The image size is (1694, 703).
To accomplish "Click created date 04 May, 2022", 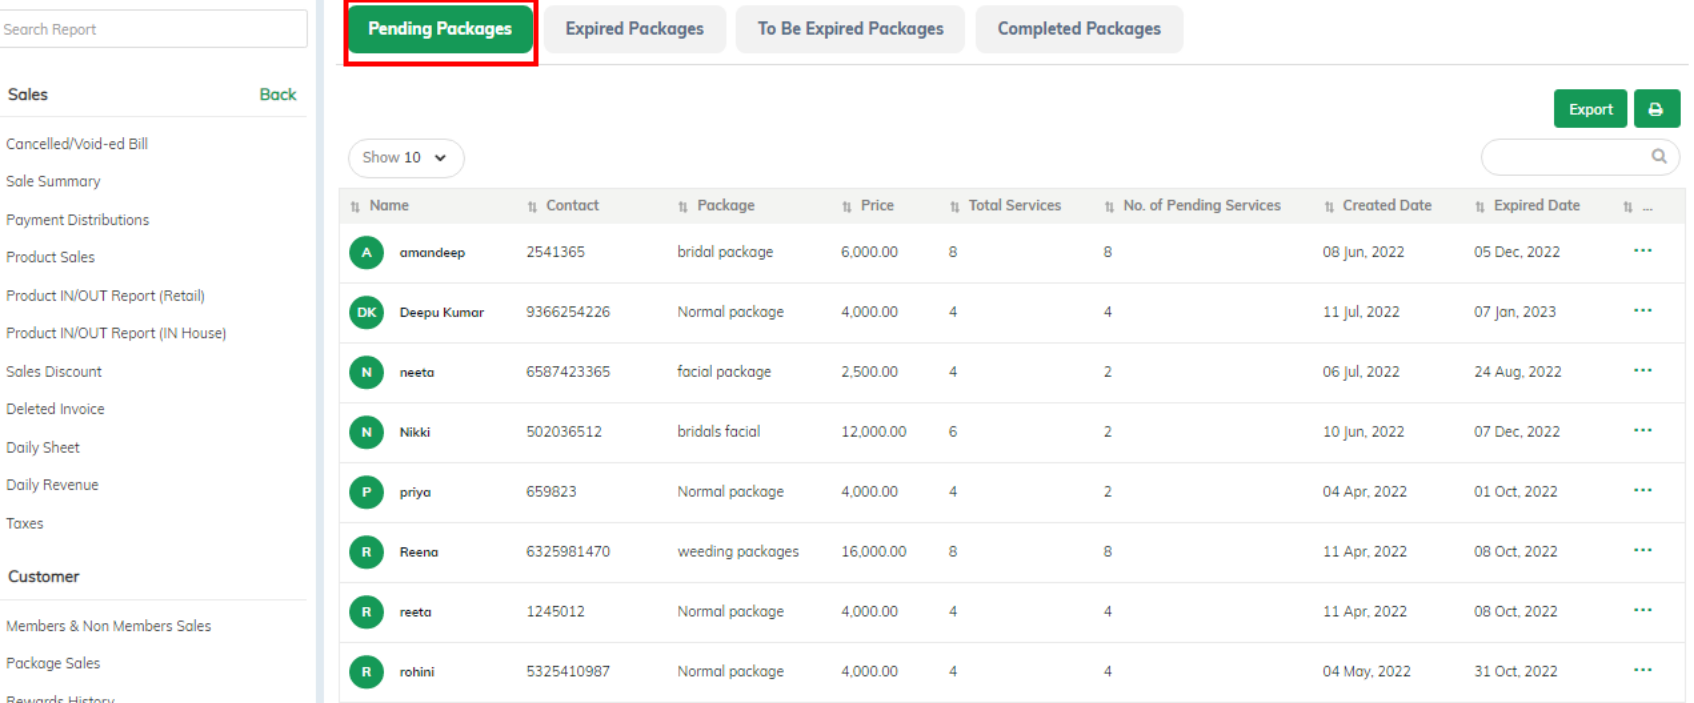I will 1367,672.
